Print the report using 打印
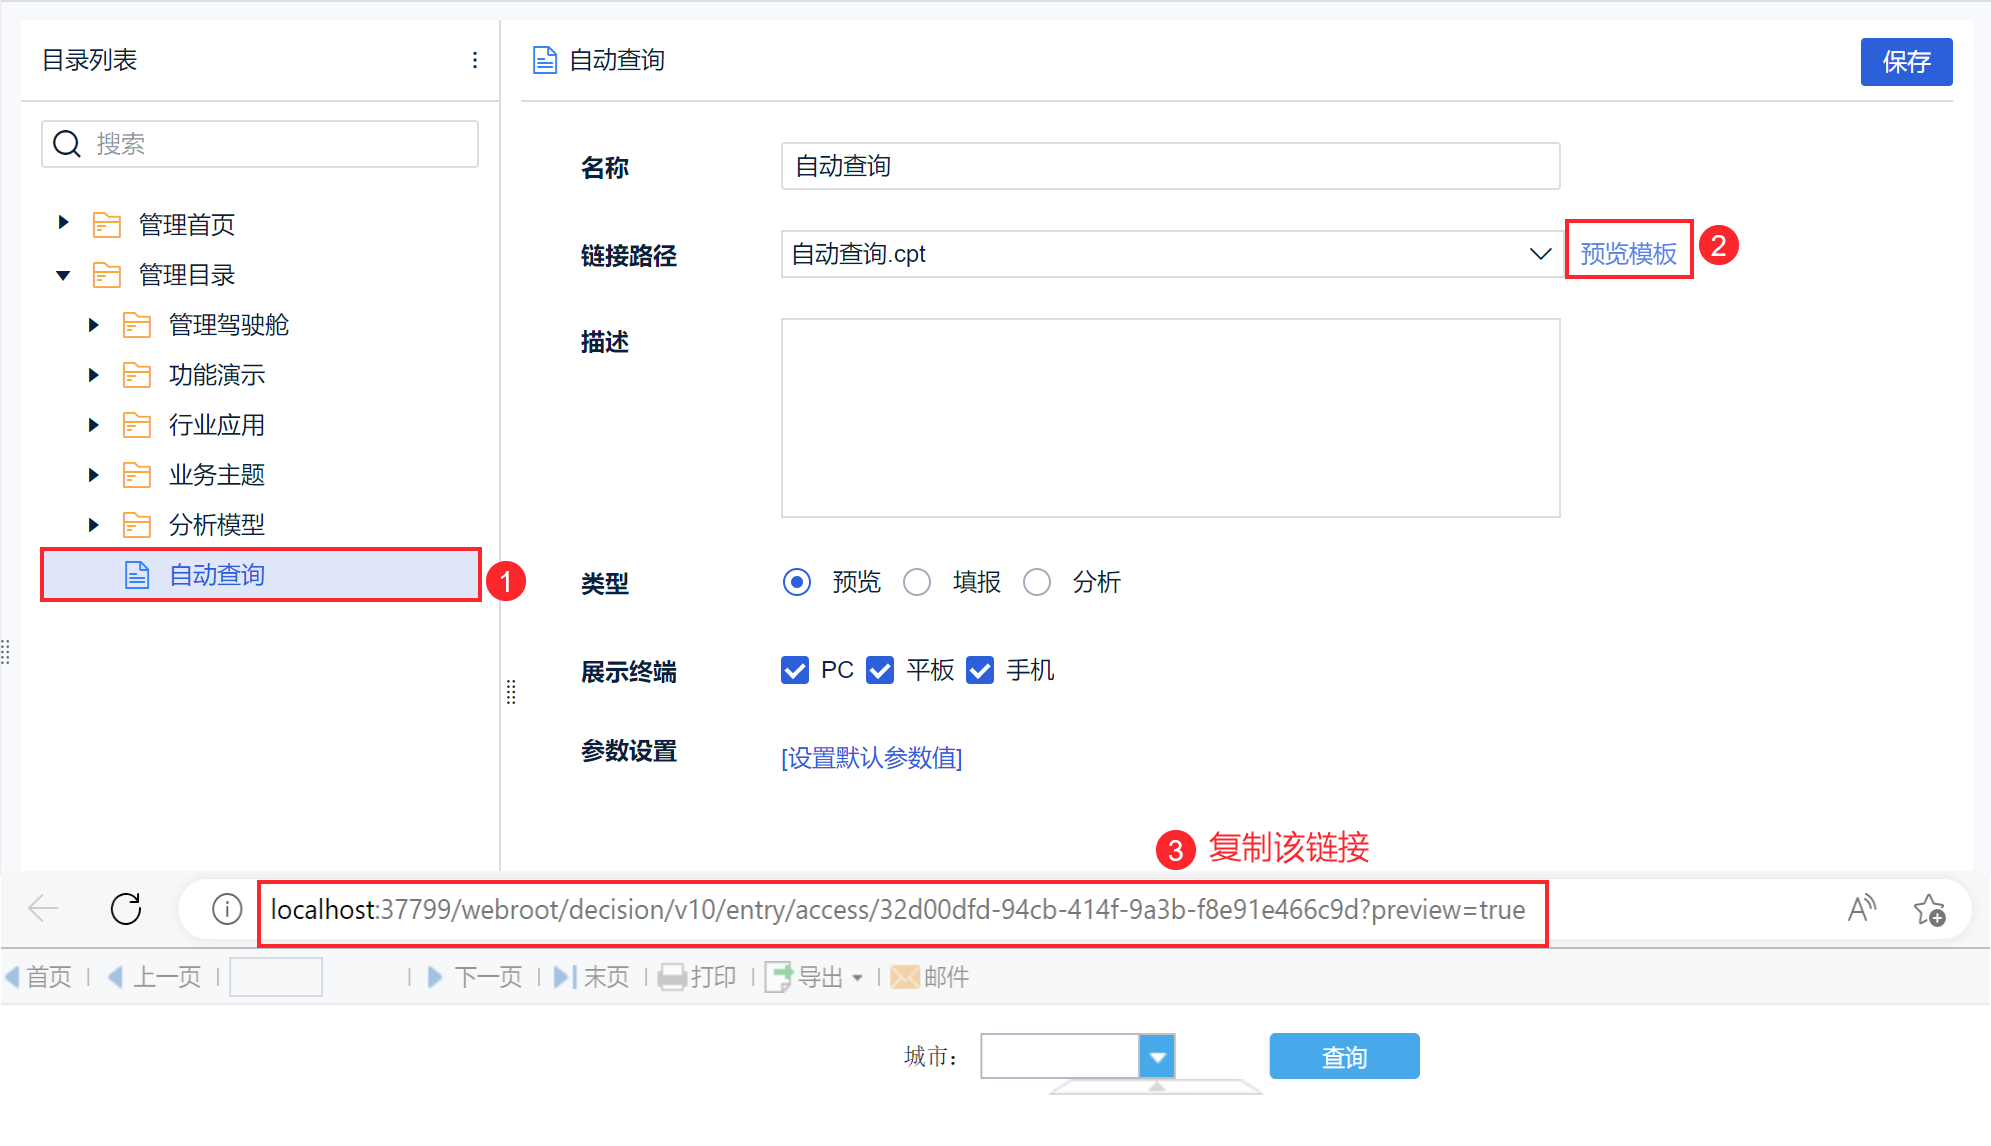 [698, 977]
